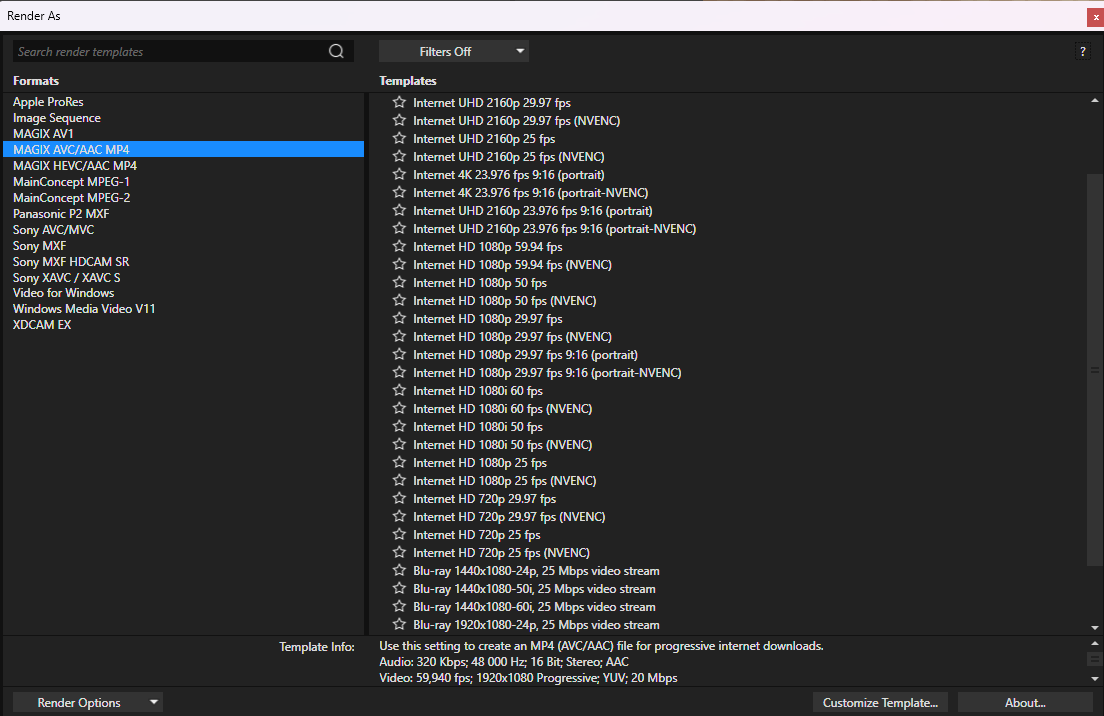Viewport: 1104px width, 716px height.
Task: Star the Internet UHD 2160p 29.97 fps (NVENC) template
Action: tap(399, 120)
